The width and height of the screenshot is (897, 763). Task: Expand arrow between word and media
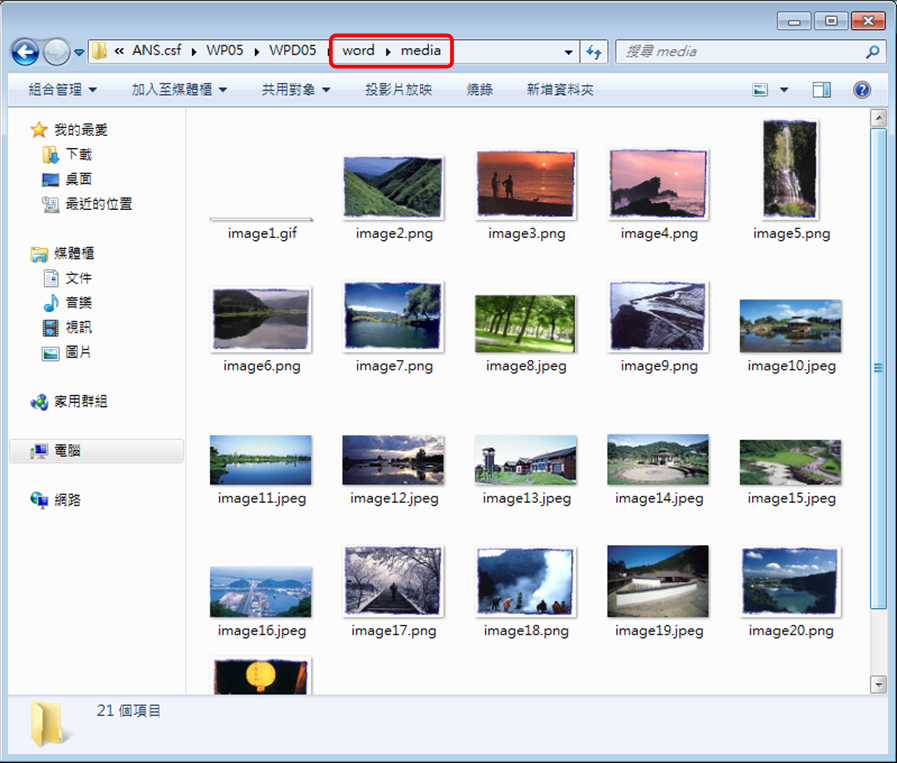(x=388, y=52)
